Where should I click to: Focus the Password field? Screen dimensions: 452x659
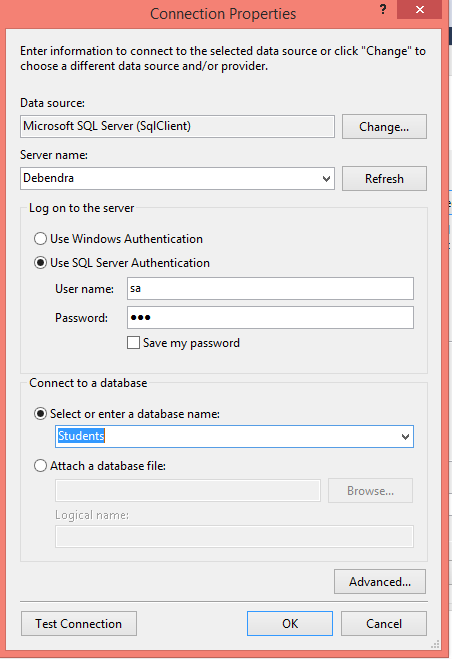(270, 317)
